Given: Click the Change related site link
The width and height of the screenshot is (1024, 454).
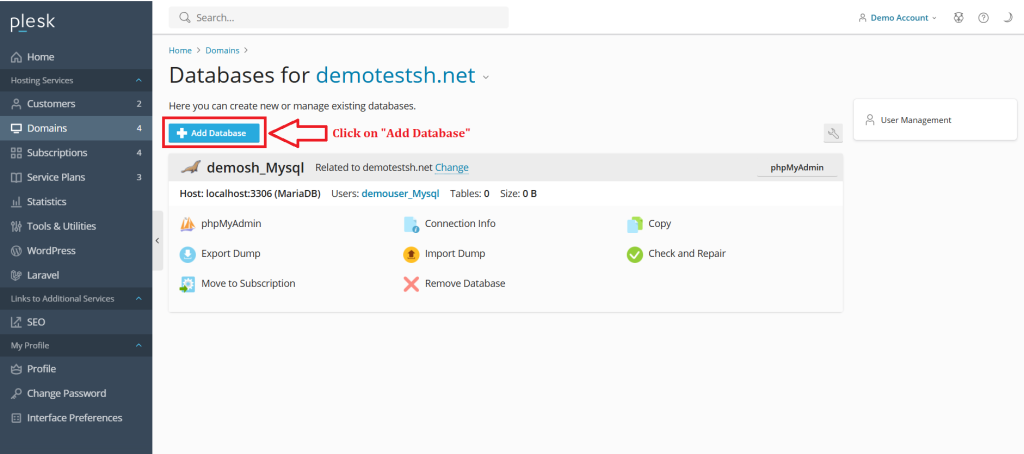Looking at the screenshot, I should tap(452, 168).
